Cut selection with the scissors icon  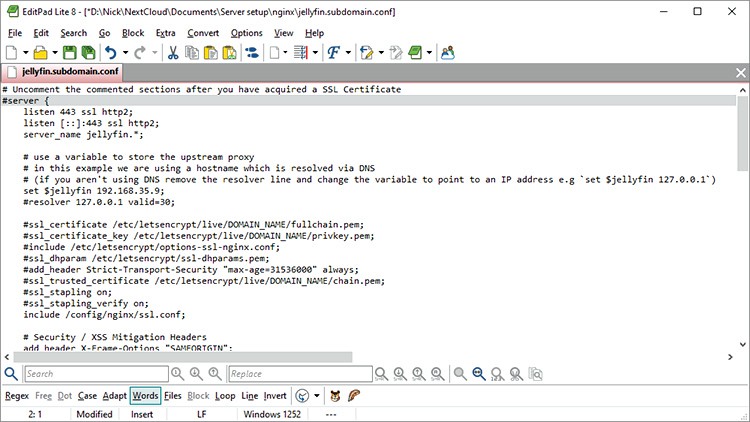(173, 53)
